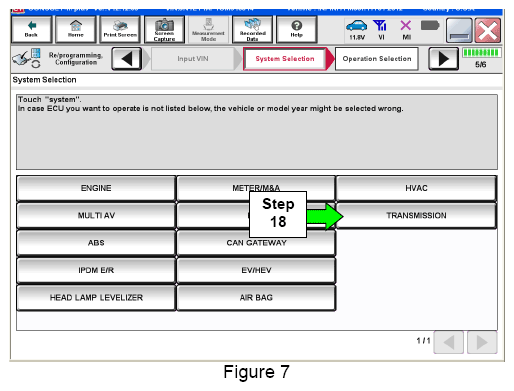Choose the AIR BAG system
The image size is (514, 391).
(256, 297)
